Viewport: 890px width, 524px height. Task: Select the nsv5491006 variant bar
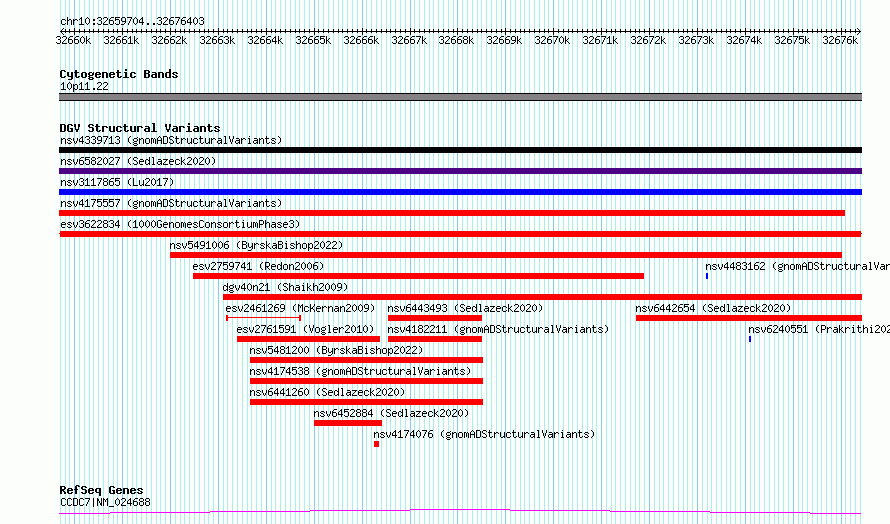(506, 255)
